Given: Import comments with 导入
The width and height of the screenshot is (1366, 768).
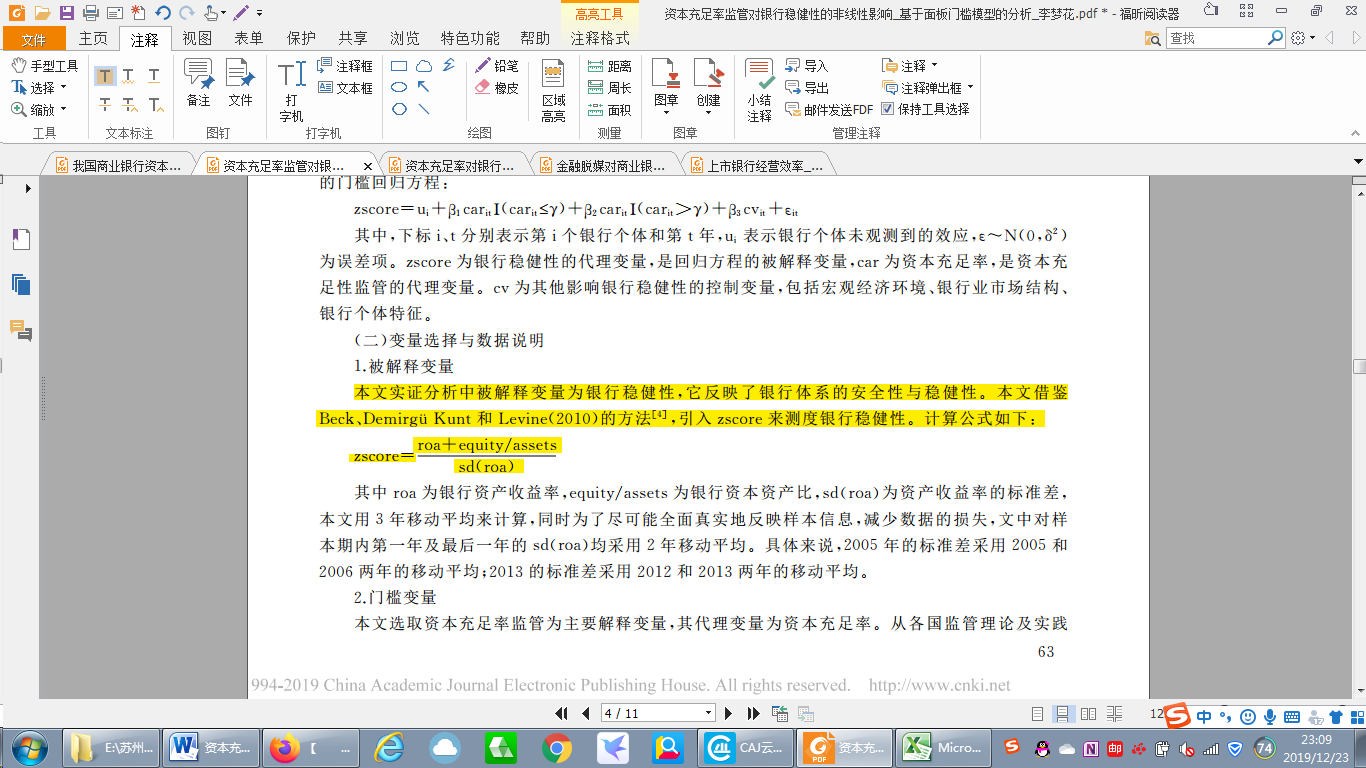Looking at the screenshot, I should coord(806,66).
